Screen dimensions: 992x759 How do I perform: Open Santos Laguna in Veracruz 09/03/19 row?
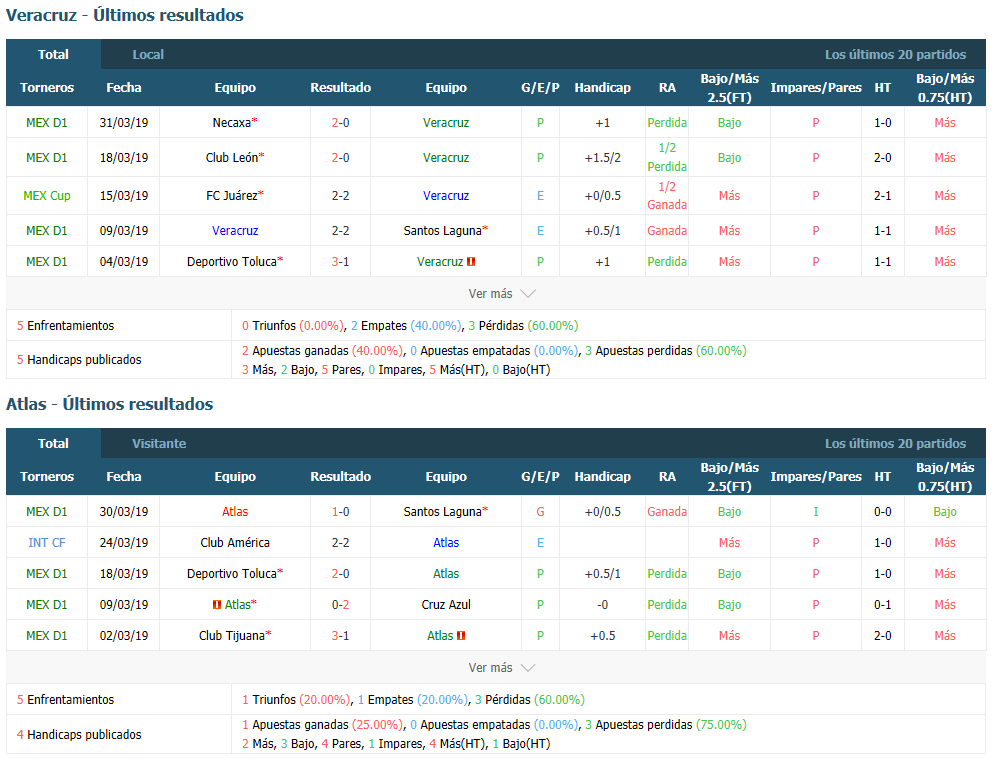pyautogui.click(x=443, y=231)
